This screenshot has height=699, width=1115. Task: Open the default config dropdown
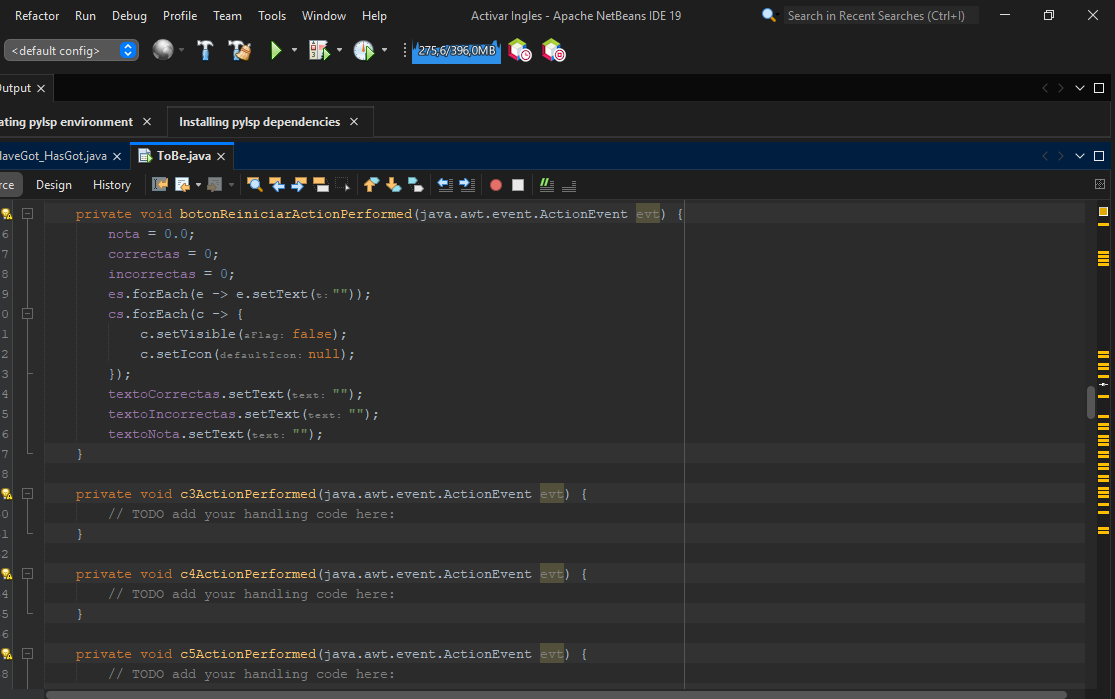tap(71, 50)
